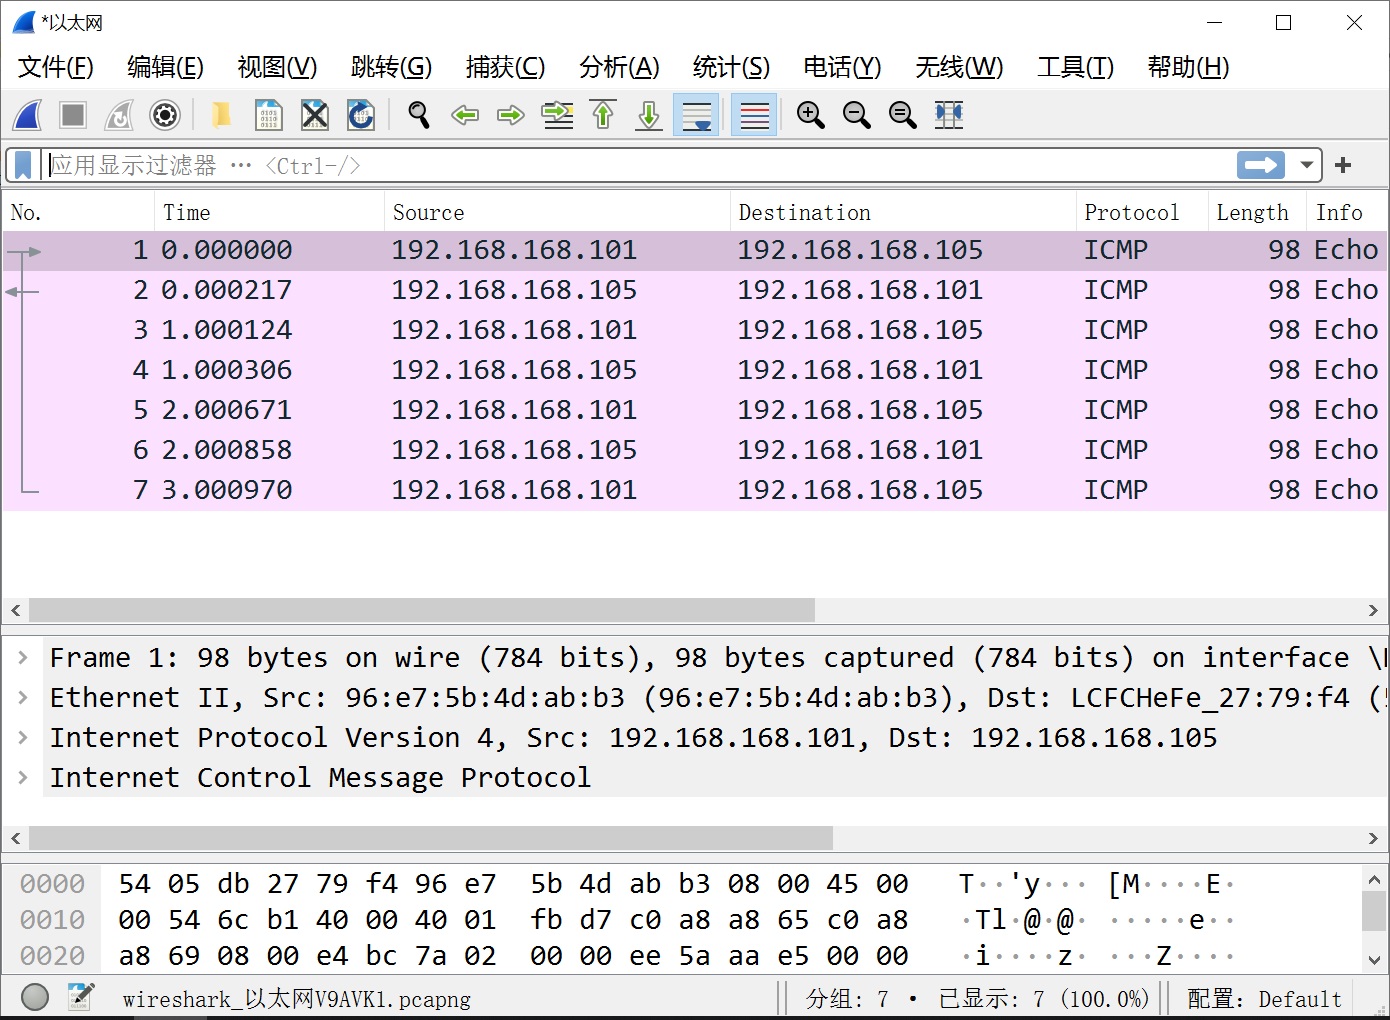The height and width of the screenshot is (1020, 1390).
Task: Expand the Ethernet II protocol details
Action: (23, 697)
